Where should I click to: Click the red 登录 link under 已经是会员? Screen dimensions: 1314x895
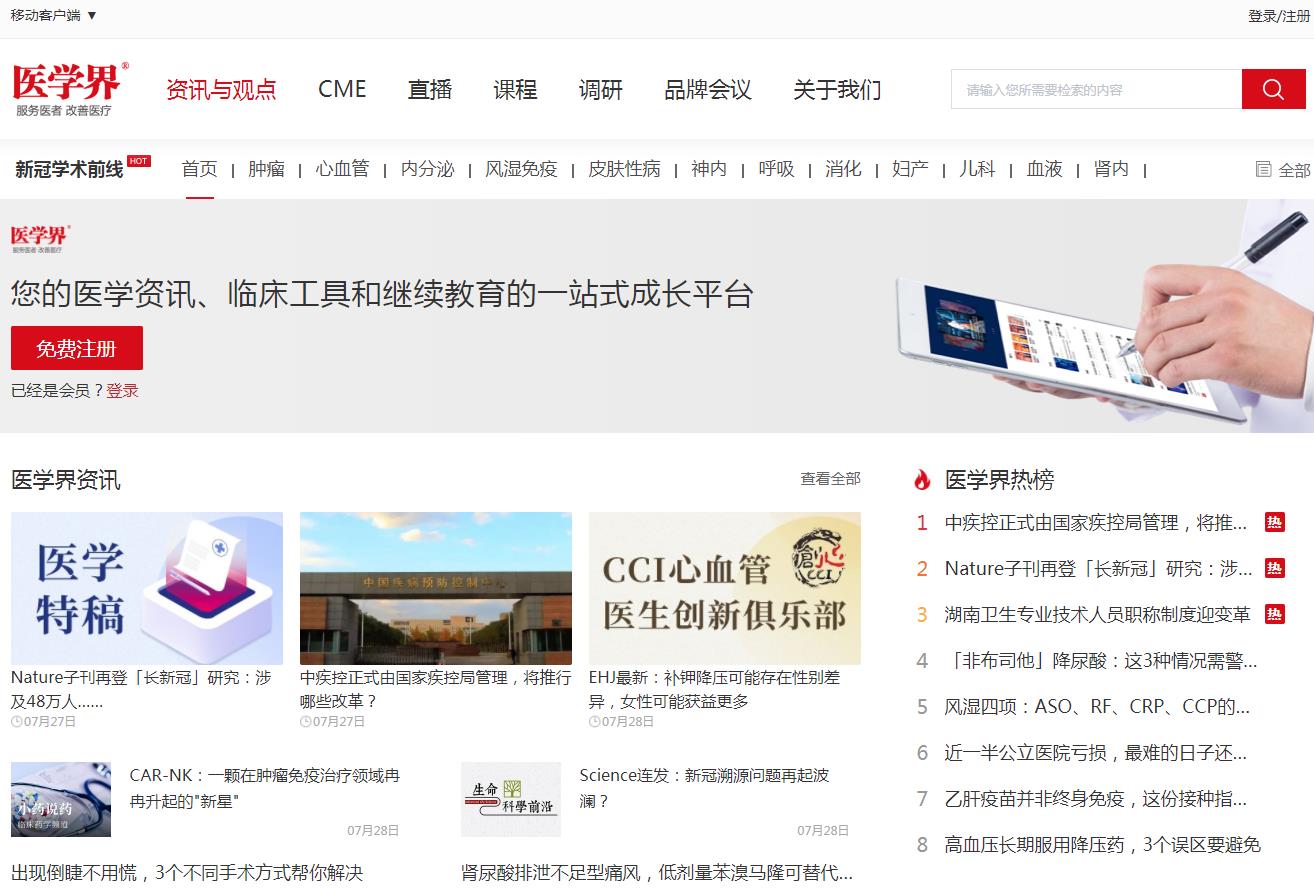click(x=123, y=391)
